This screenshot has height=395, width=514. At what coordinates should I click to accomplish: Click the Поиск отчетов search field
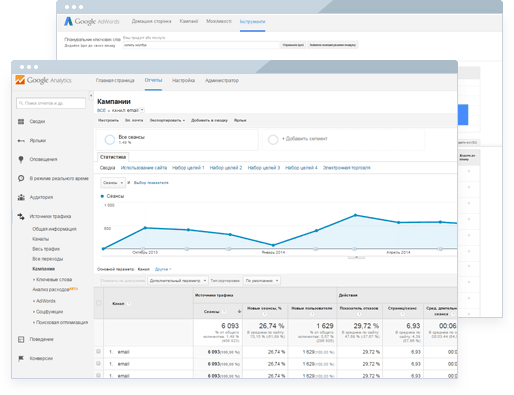51,103
